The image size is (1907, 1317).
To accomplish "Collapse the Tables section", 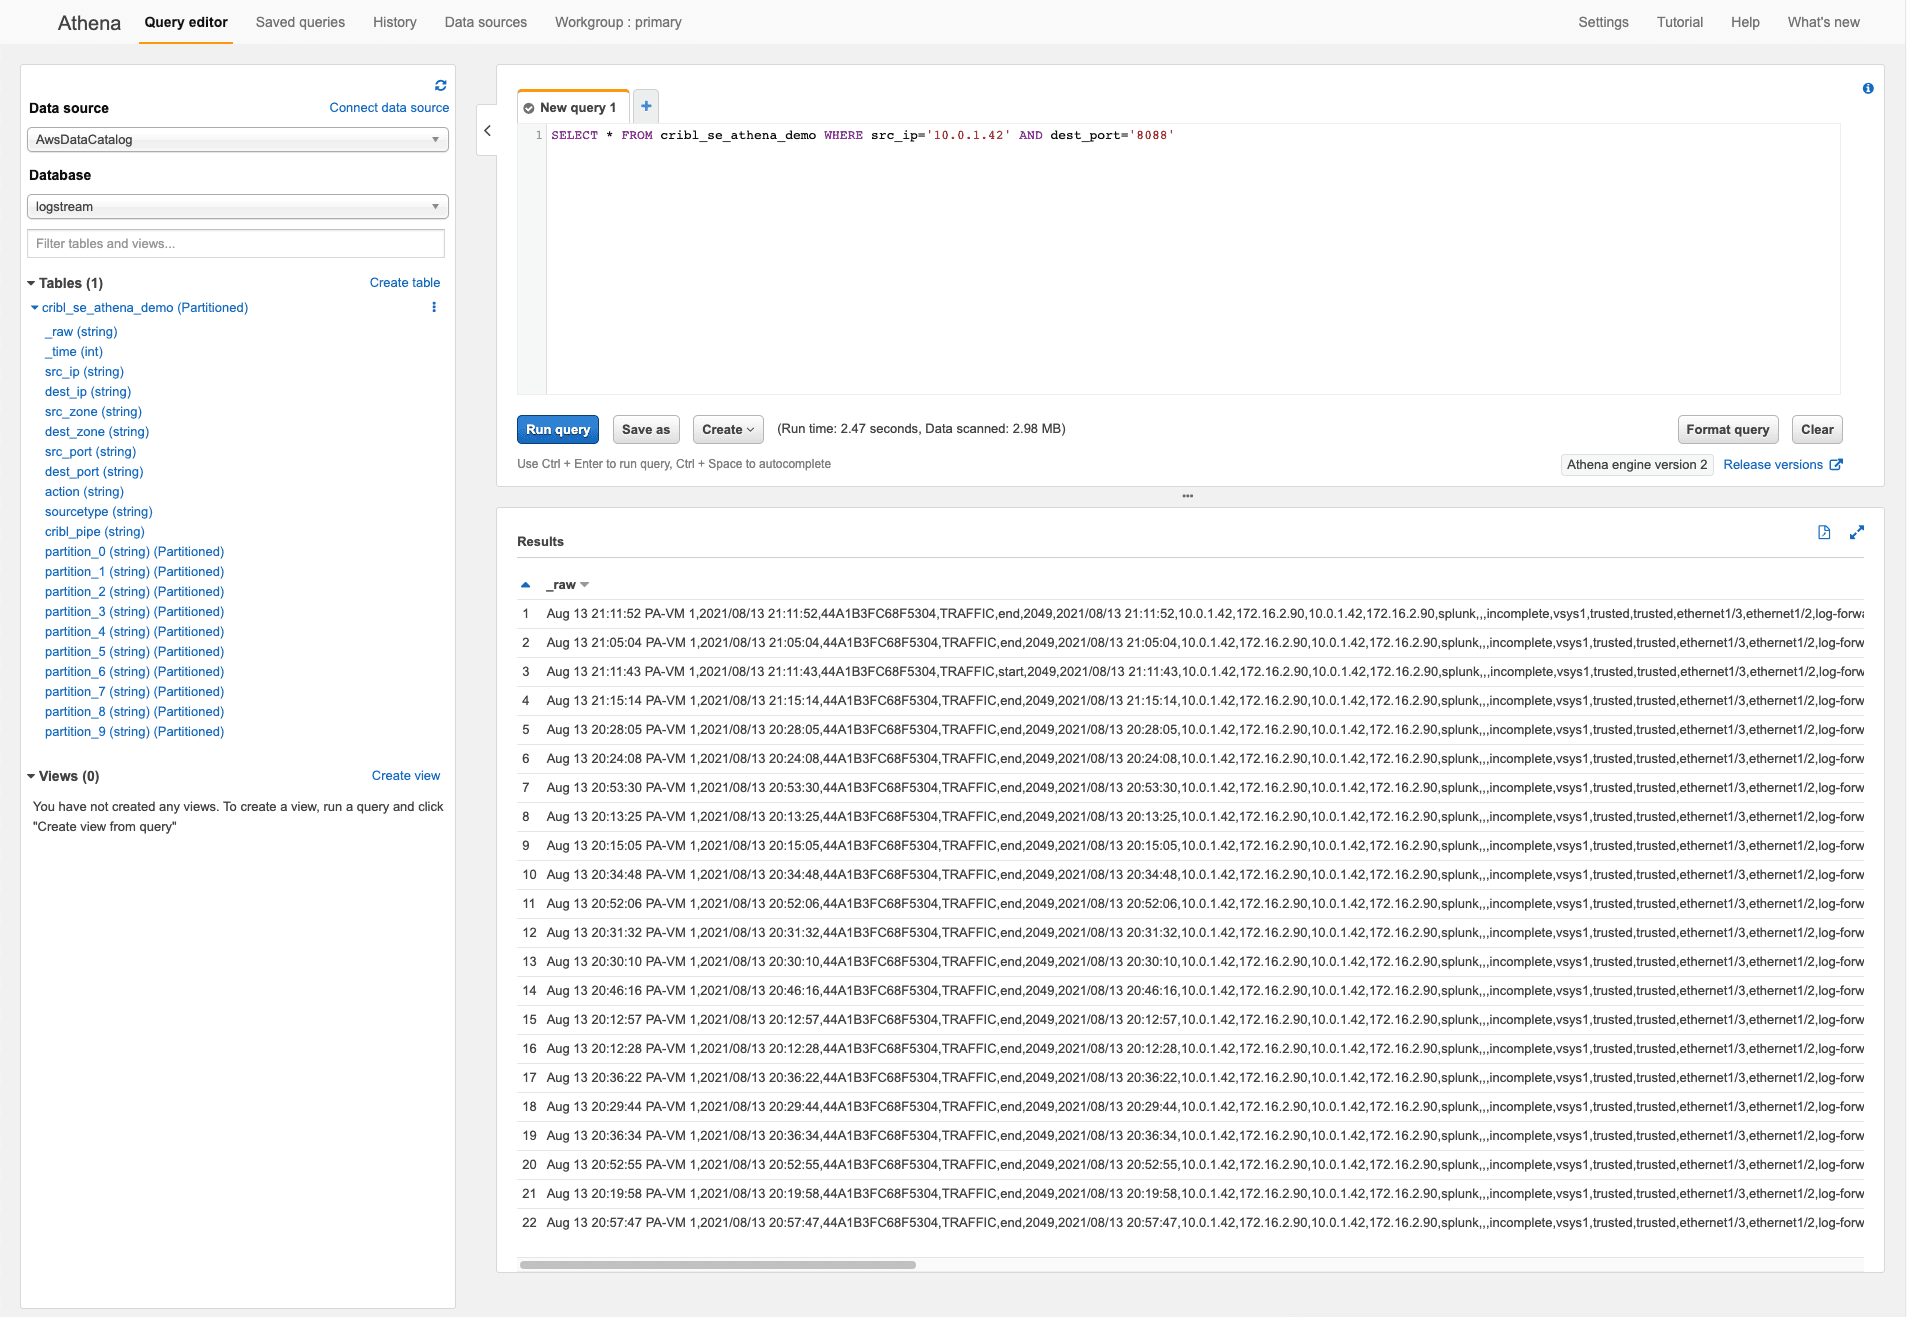I will (31, 284).
